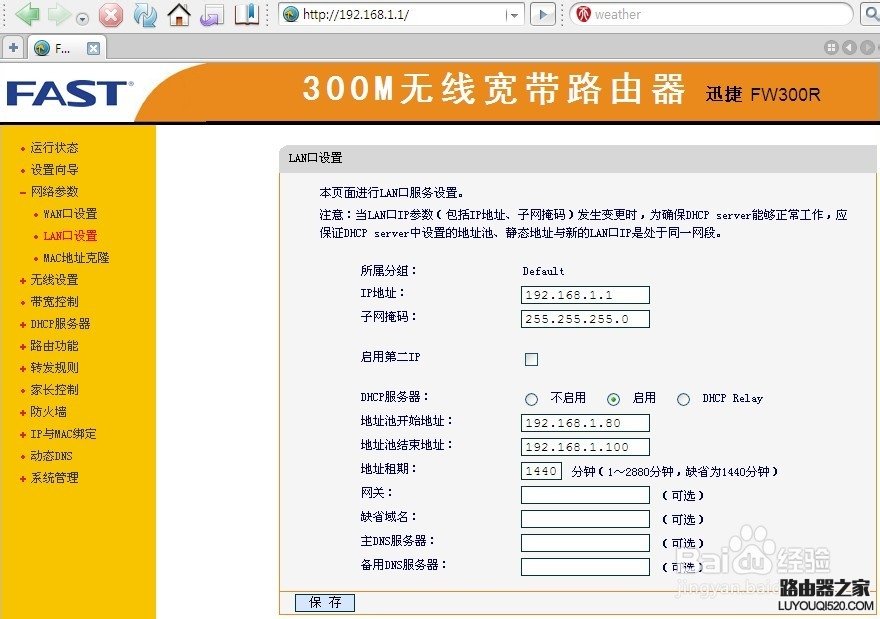
Task: Click the weather search icon
Action: coord(581,14)
